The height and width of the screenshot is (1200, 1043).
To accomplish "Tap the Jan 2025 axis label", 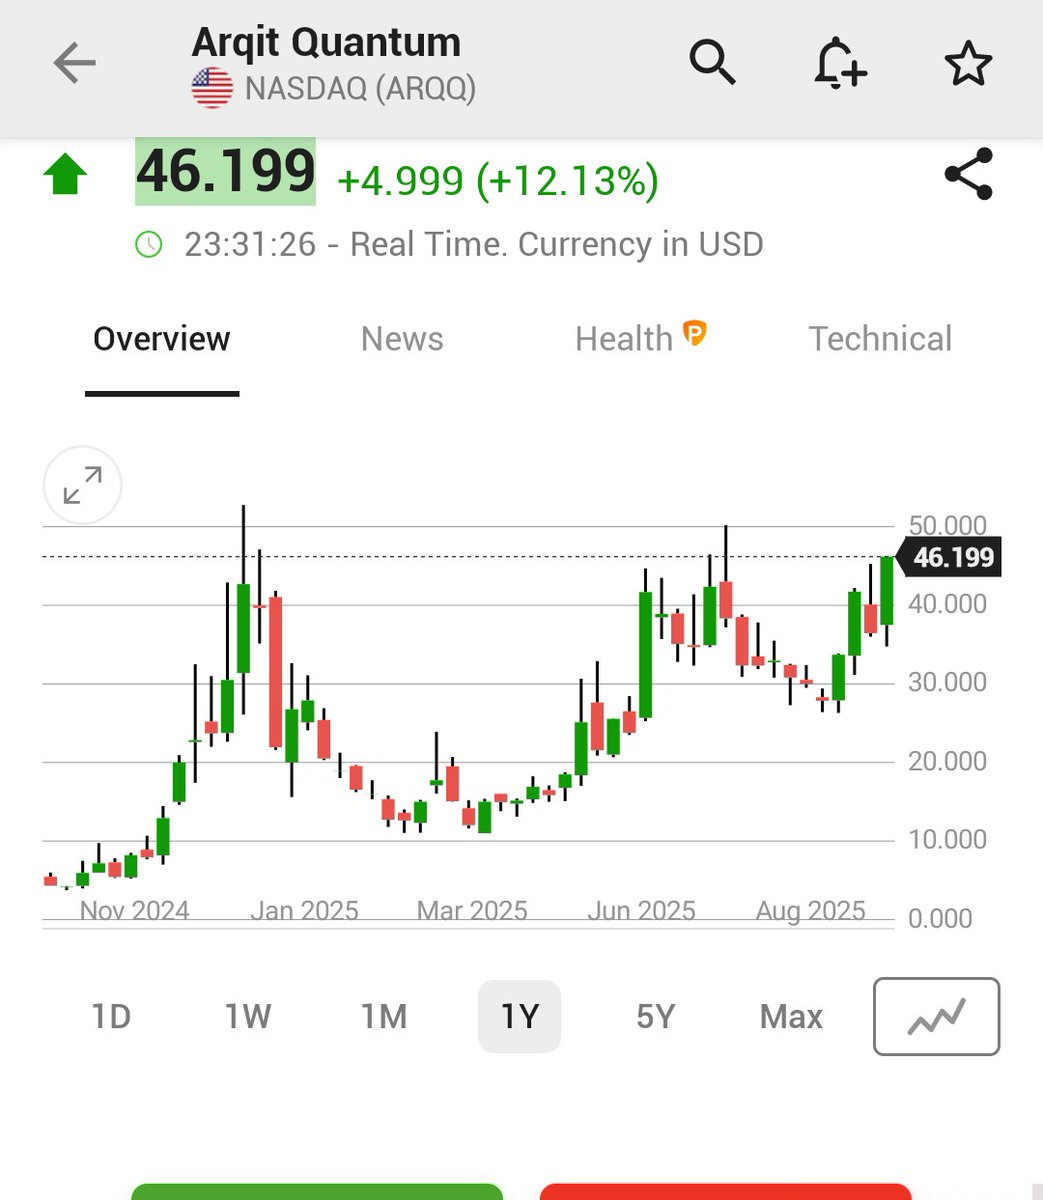I will [x=304, y=911].
